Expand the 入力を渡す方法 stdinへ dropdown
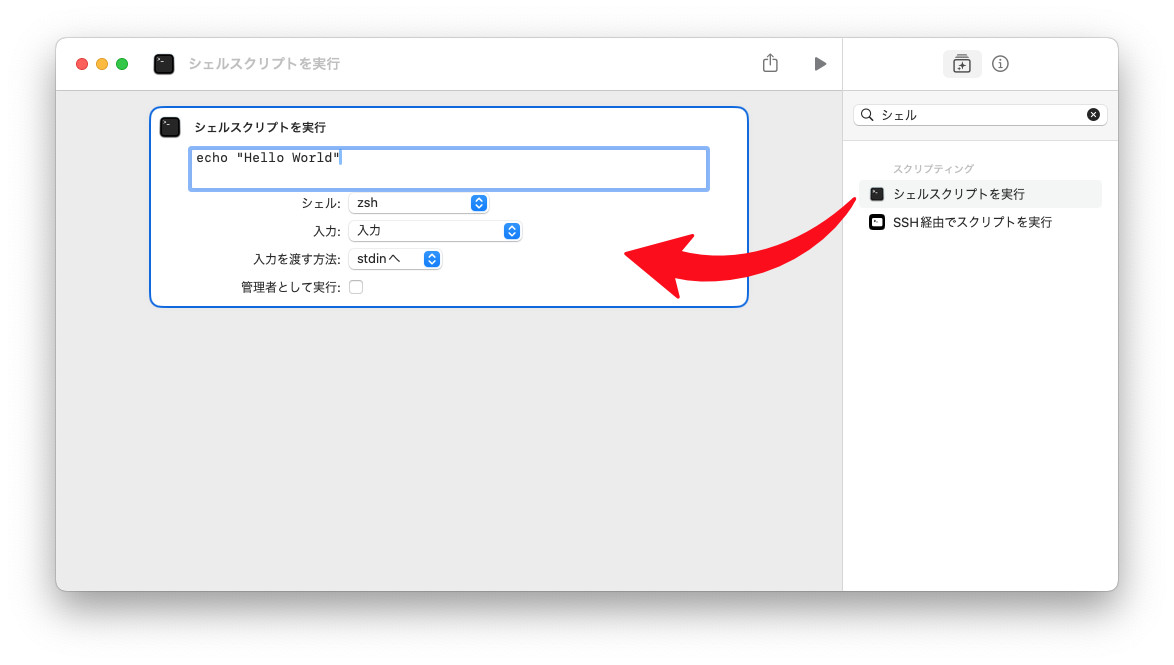Viewport: 1174px width, 665px height. (x=395, y=259)
